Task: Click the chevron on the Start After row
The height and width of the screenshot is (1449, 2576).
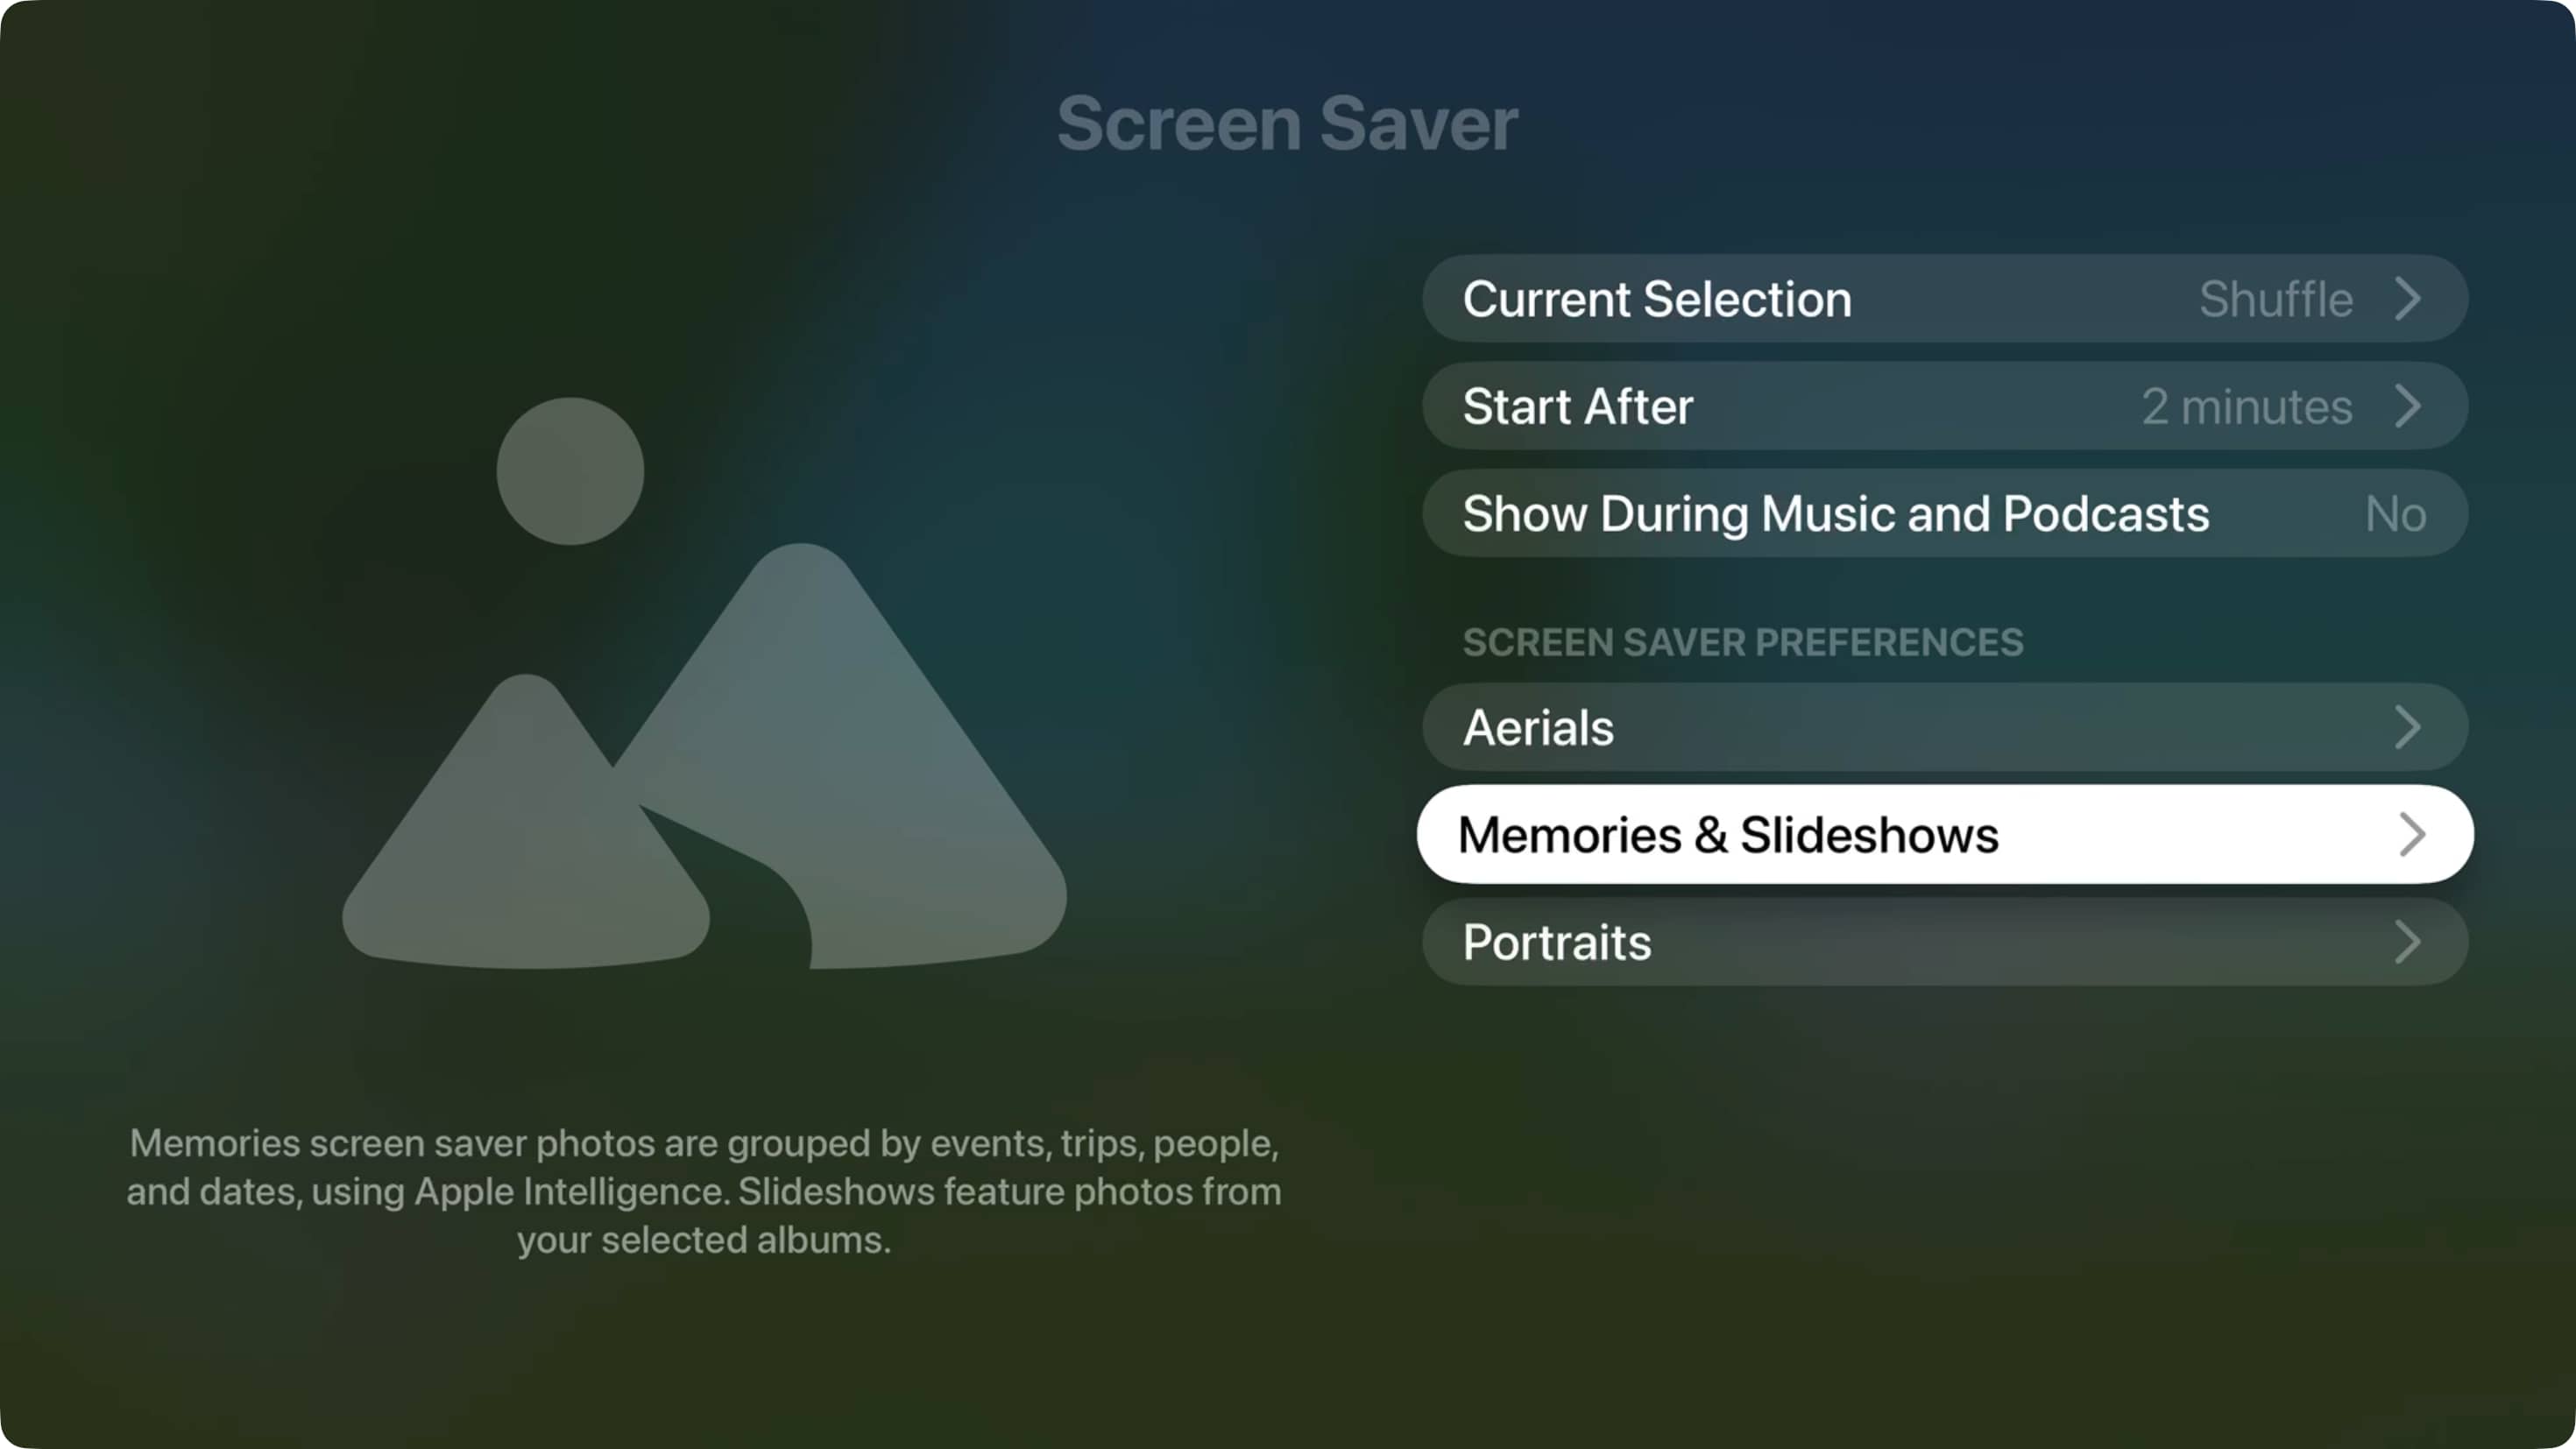Action: click(x=2408, y=406)
